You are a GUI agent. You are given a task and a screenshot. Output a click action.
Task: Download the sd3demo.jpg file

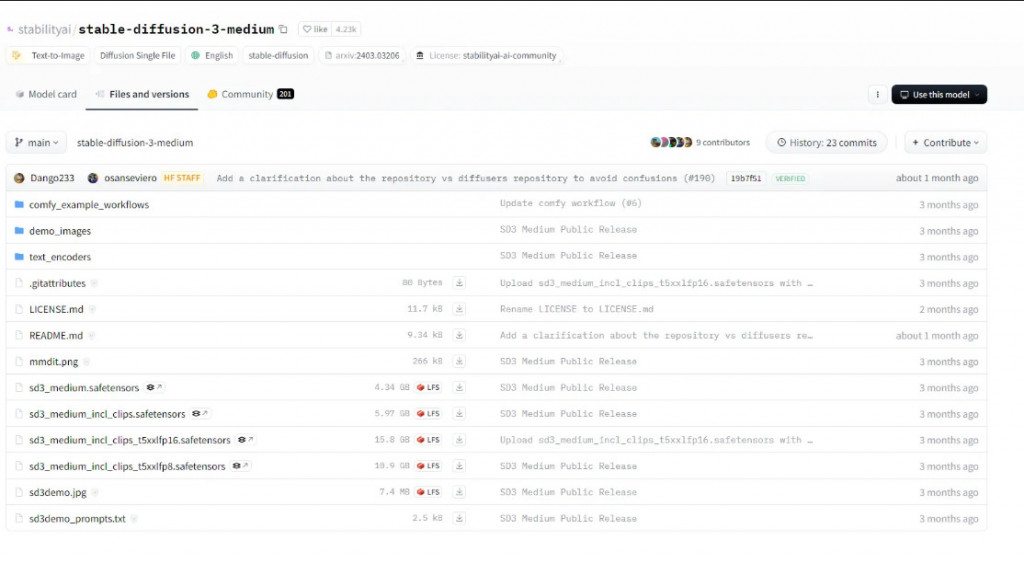459,492
